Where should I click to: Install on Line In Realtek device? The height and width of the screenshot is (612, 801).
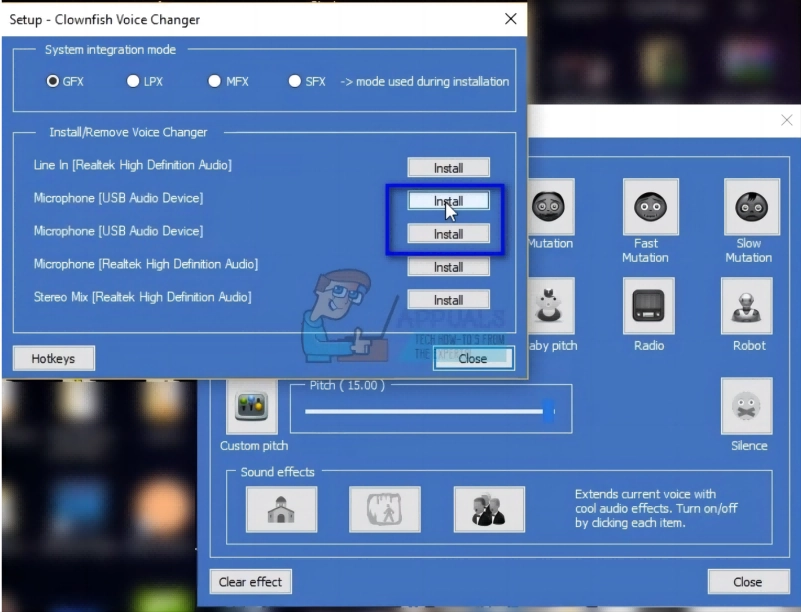(449, 168)
